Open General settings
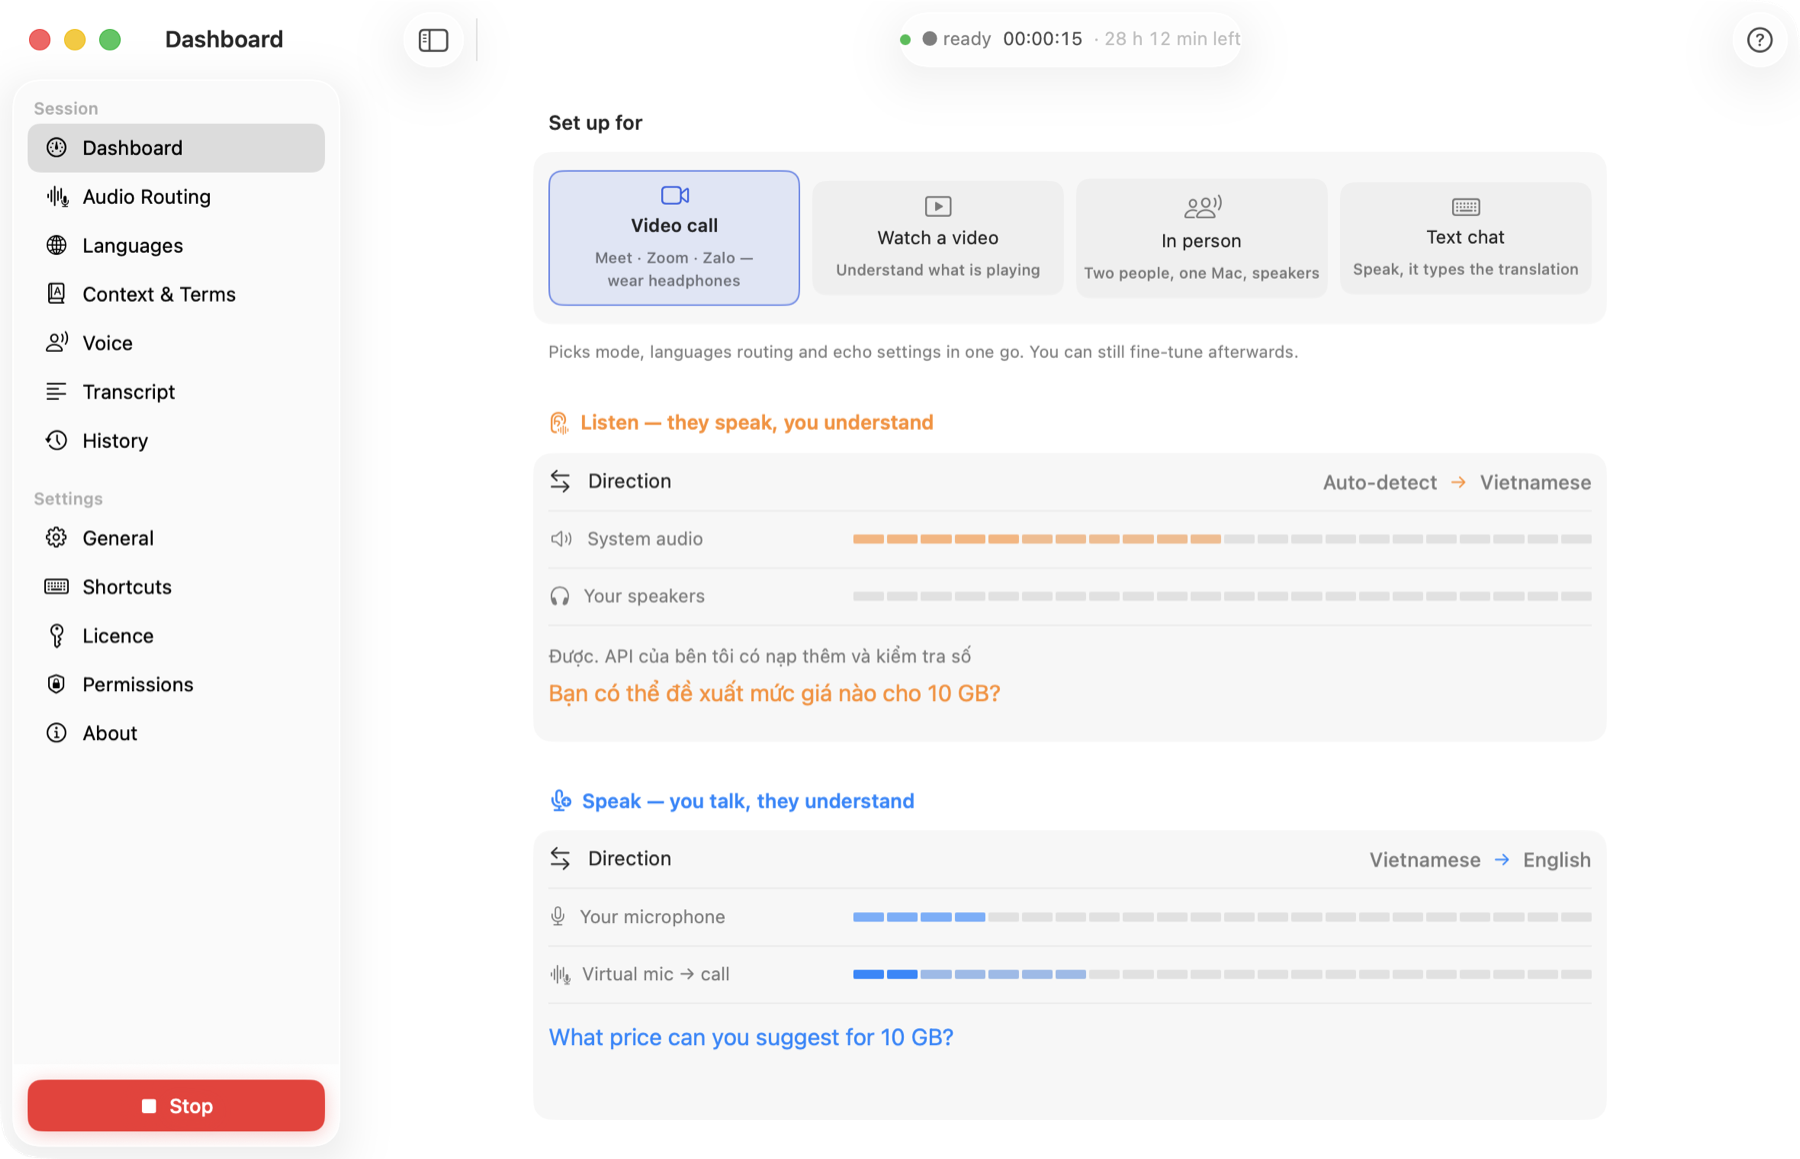 click(x=176, y=538)
